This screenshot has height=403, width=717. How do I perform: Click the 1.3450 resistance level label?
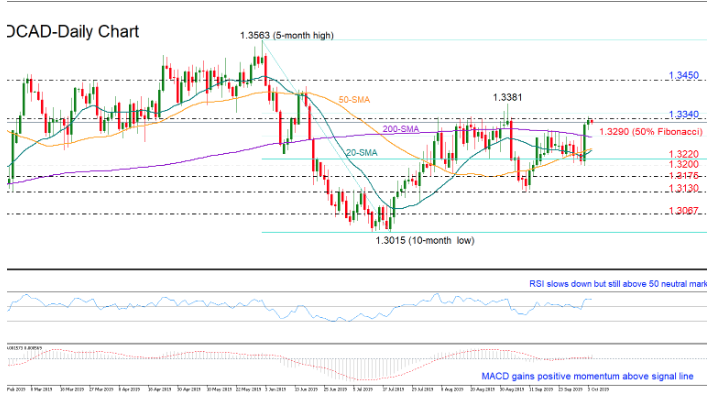click(x=684, y=75)
